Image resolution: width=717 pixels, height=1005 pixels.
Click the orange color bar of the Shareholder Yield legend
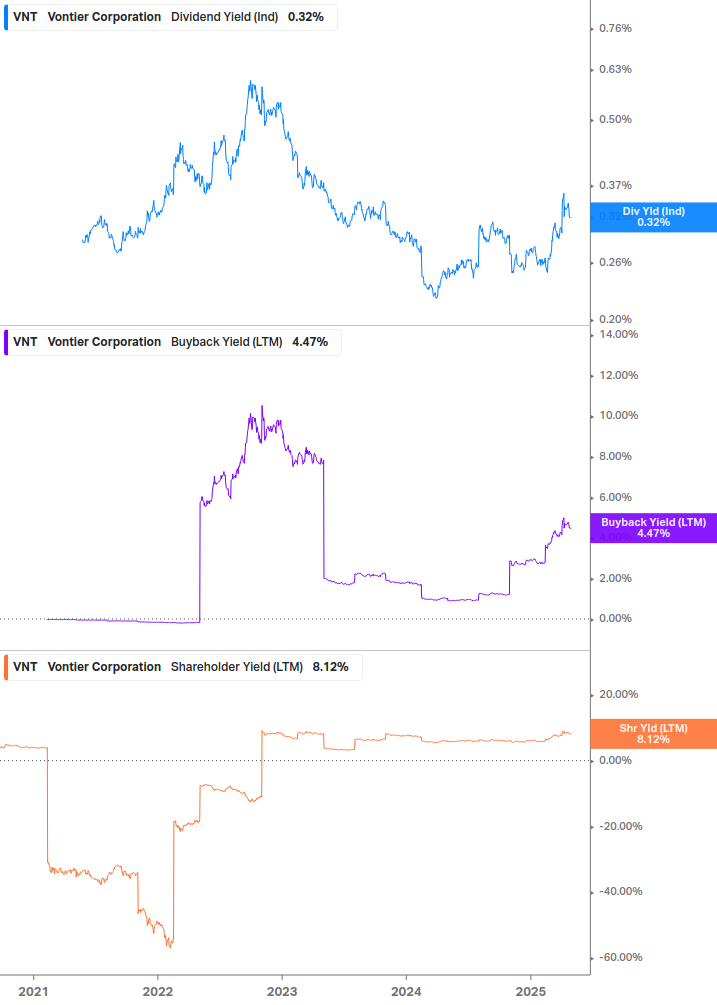pos(6,667)
